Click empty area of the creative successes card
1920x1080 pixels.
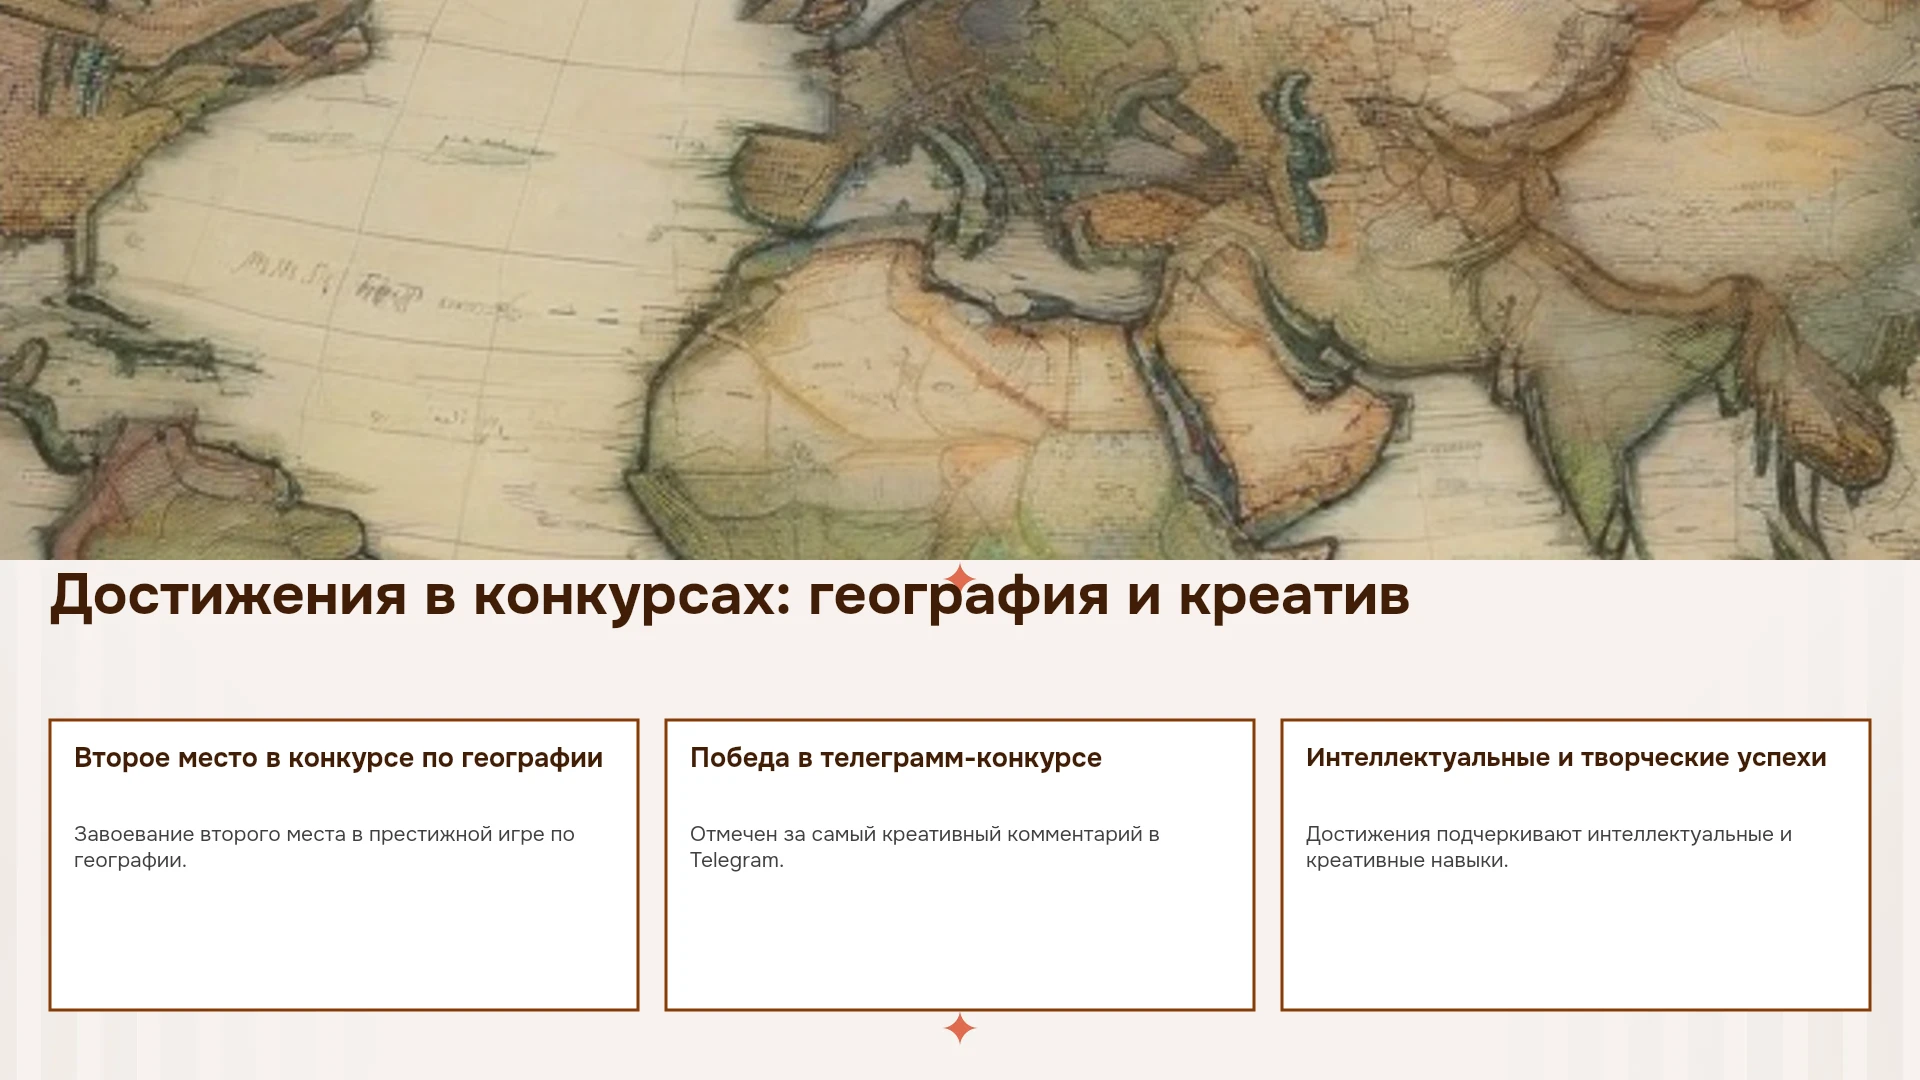pyautogui.click(x=1576, y=945)
